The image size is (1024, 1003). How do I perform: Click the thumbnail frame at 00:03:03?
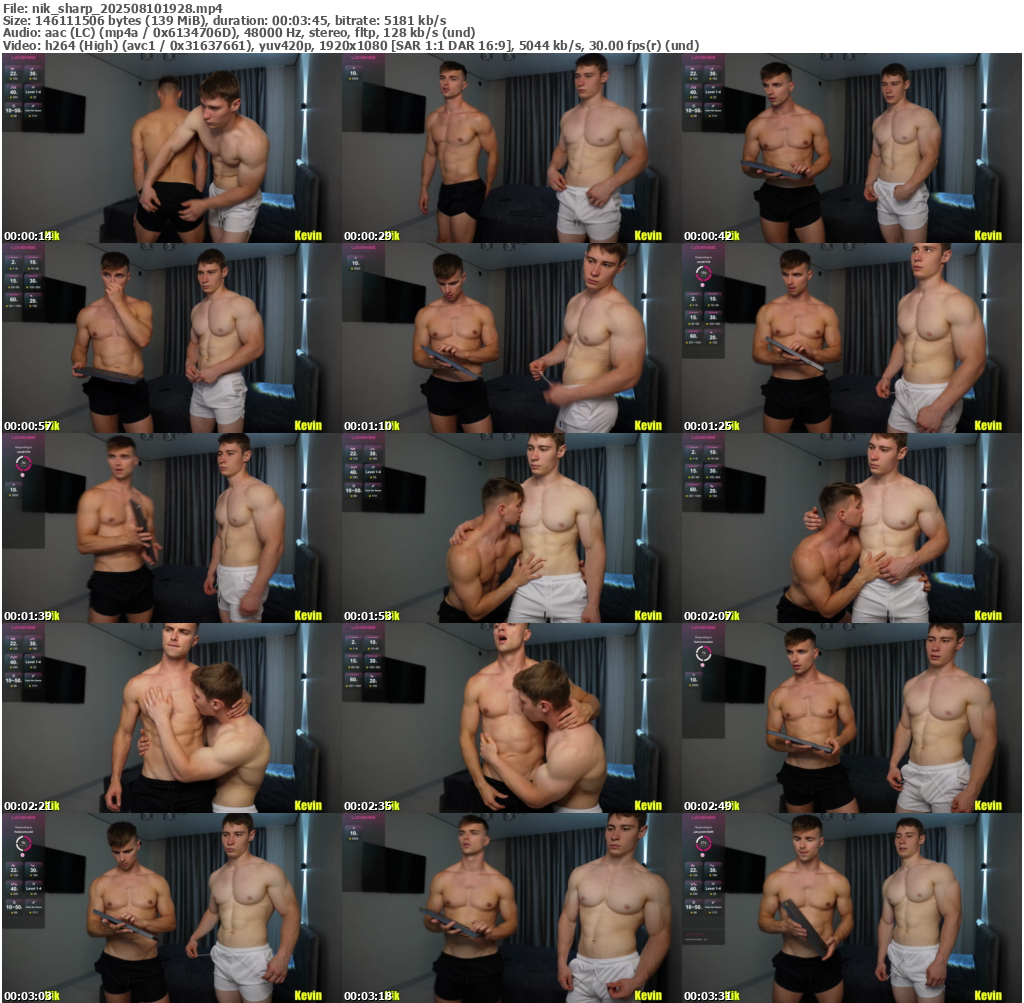[171, 908]
